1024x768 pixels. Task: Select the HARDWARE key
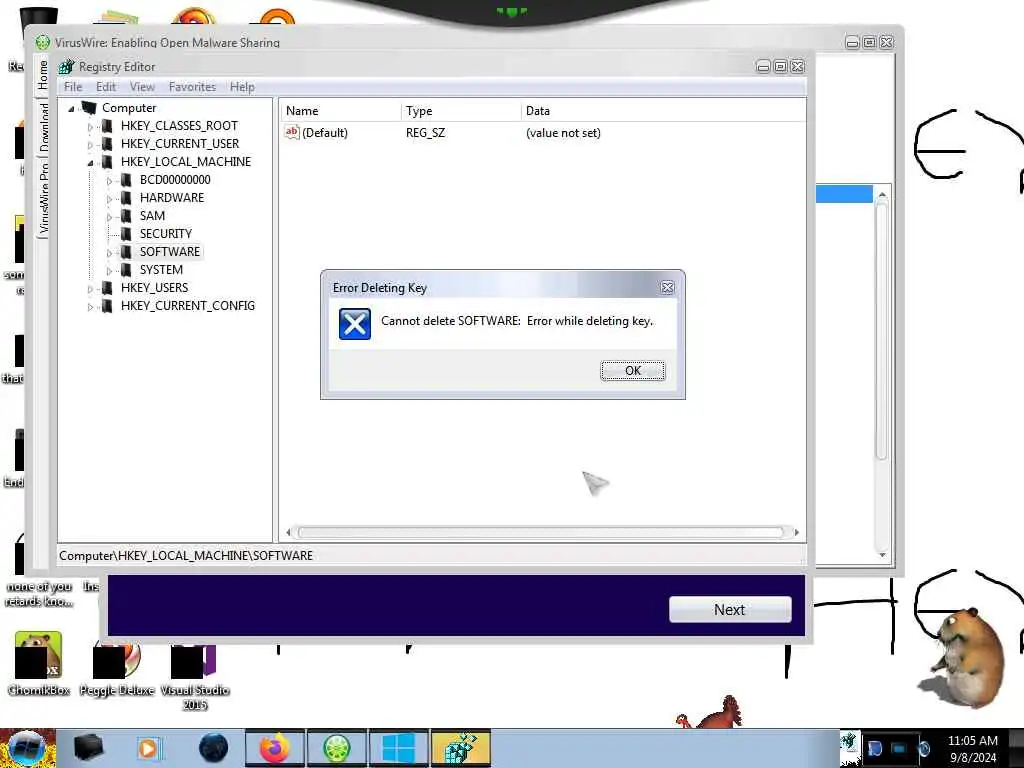point(172,197)
